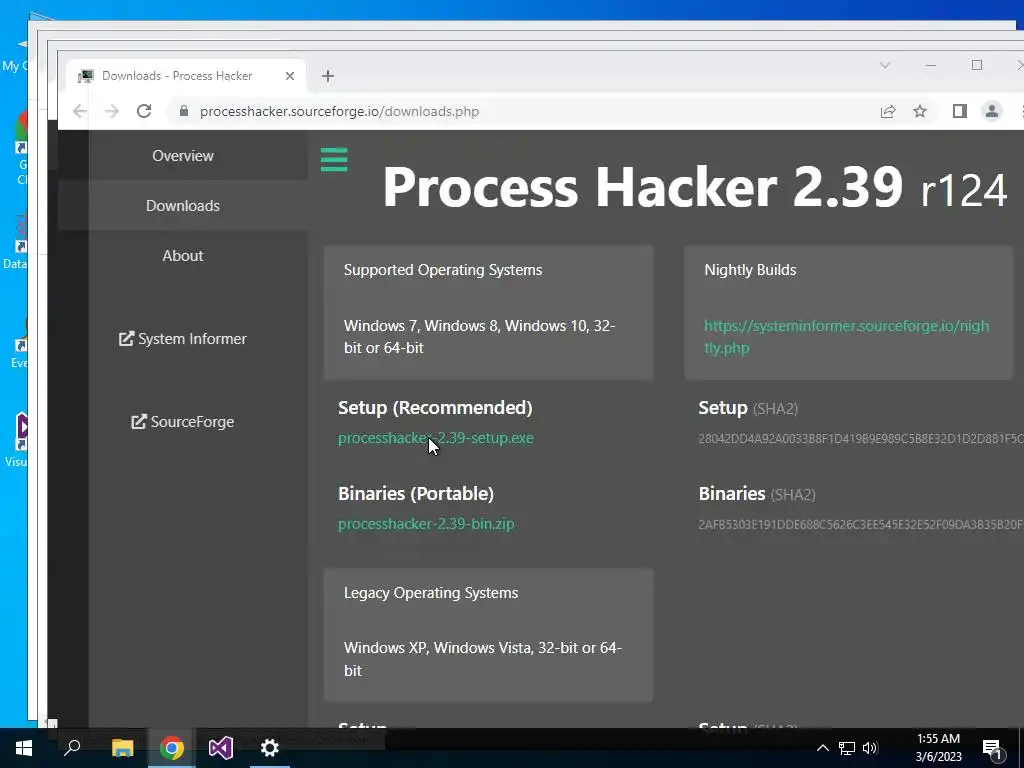Select Downloads in the sidebar
Viewport: 1024px width, 768px height.
[183, 206]
